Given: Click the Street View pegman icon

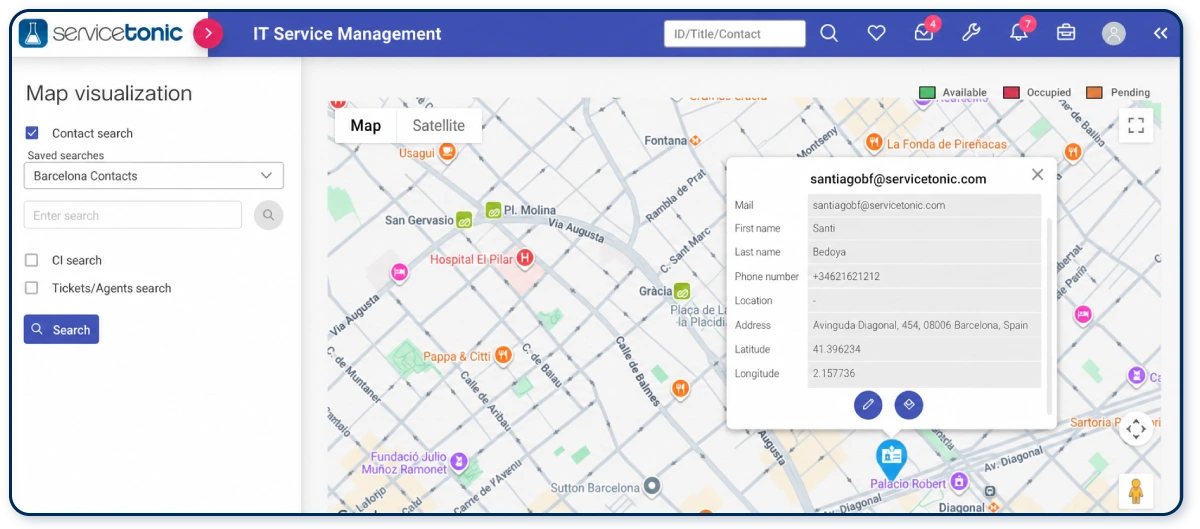Looking at the screenshot, I should click(1136, 491).
